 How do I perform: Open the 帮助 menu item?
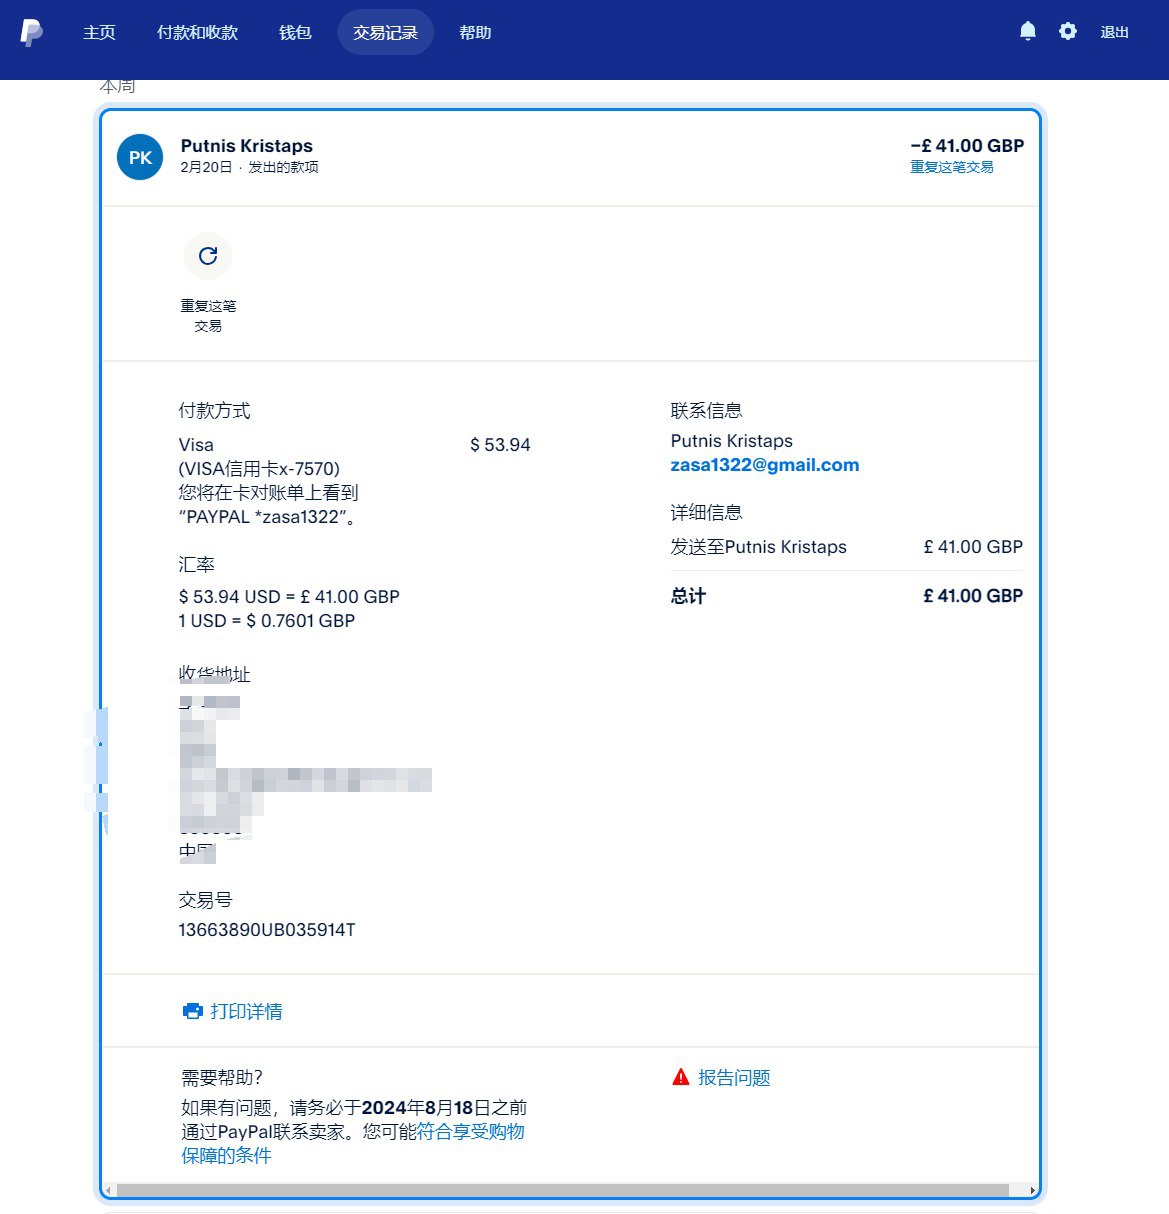click(475, 32)
